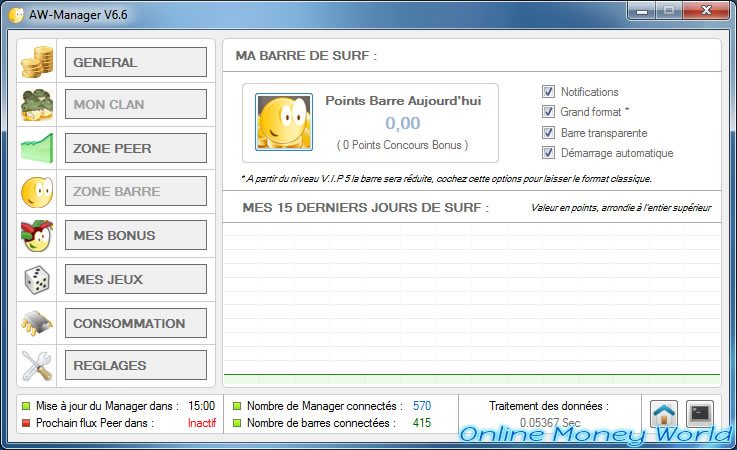The width and height of the screenshot is (737, 450).
Task: Toggle the Notifications checkbox
Action: click(548, 91)
